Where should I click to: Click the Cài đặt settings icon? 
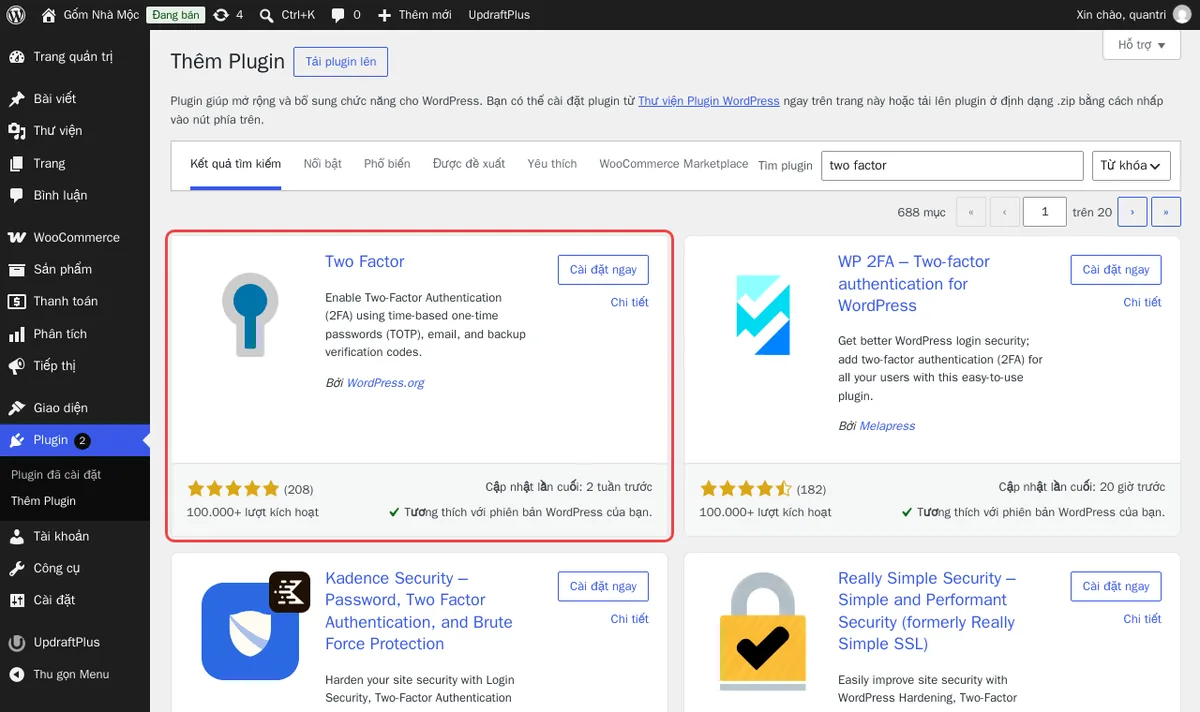tap(17, 600)
